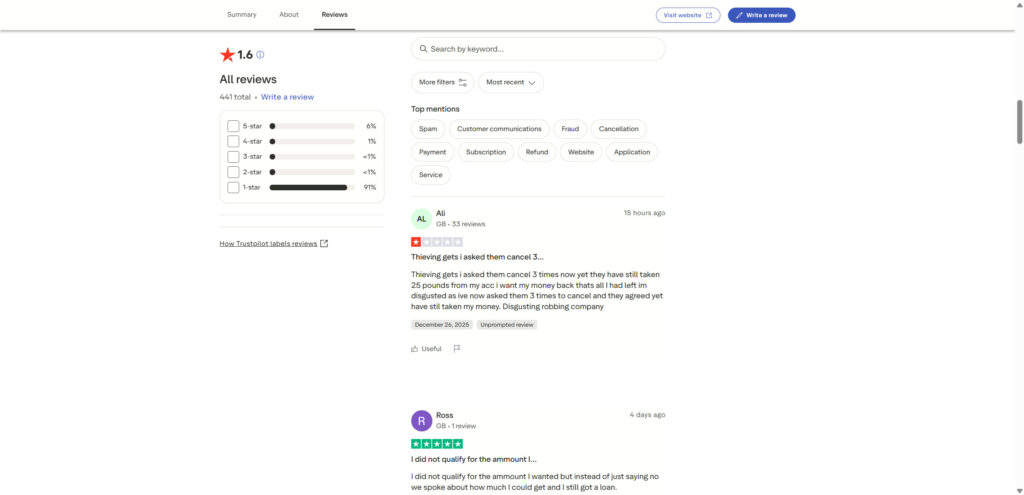
Task: Click the filter sliders icon
Action: pyautogui.click(x=463, y=82)
